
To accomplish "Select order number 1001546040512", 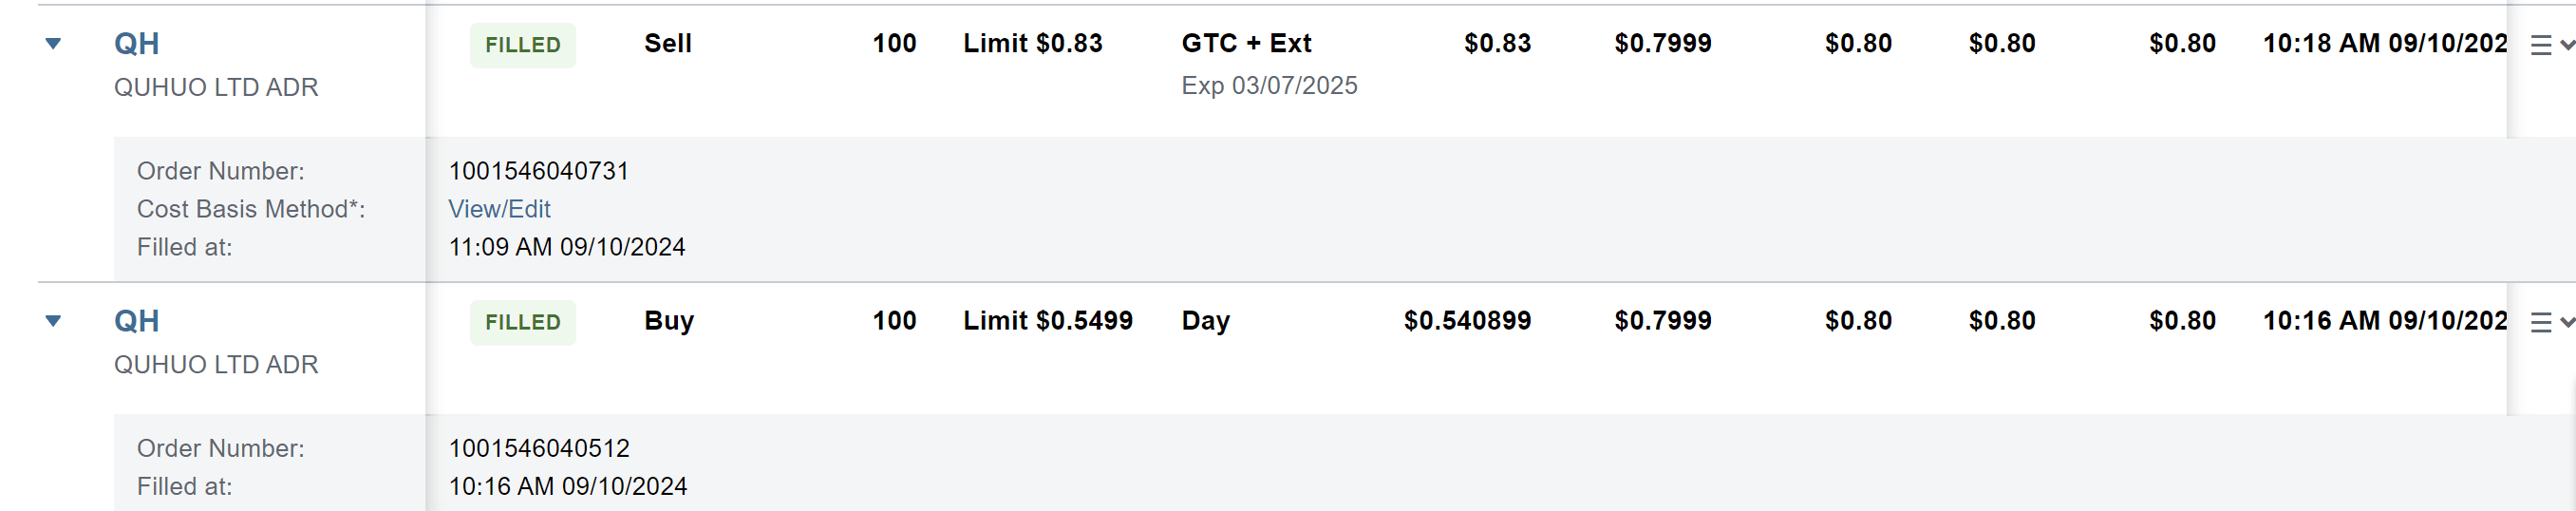I will tap(539, 448).
